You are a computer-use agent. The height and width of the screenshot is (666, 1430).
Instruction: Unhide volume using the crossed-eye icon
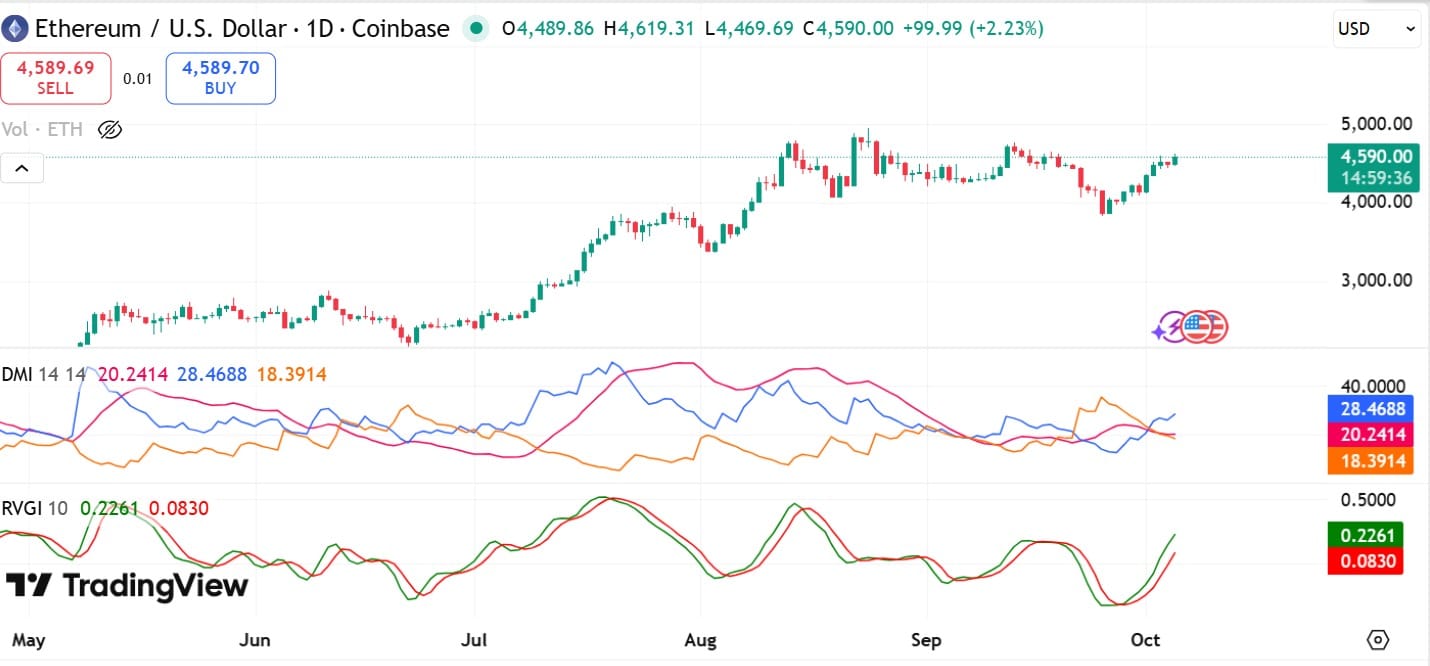coord(109,129)
